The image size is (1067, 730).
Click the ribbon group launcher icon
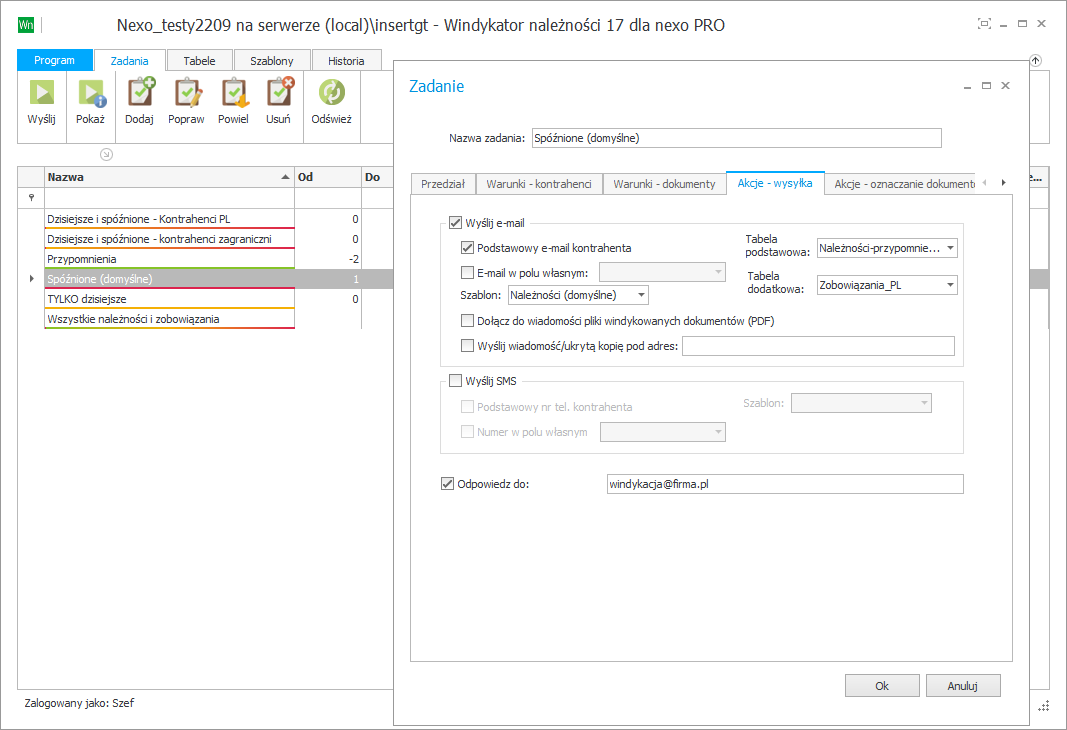coord(106,154)
